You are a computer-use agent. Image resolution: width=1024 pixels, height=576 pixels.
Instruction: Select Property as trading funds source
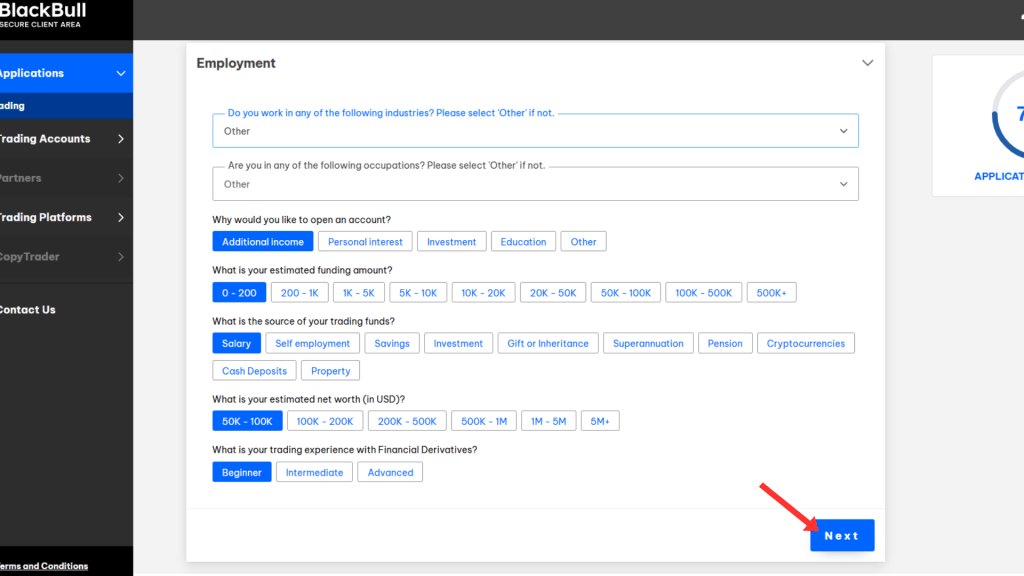tap(330, 370)
